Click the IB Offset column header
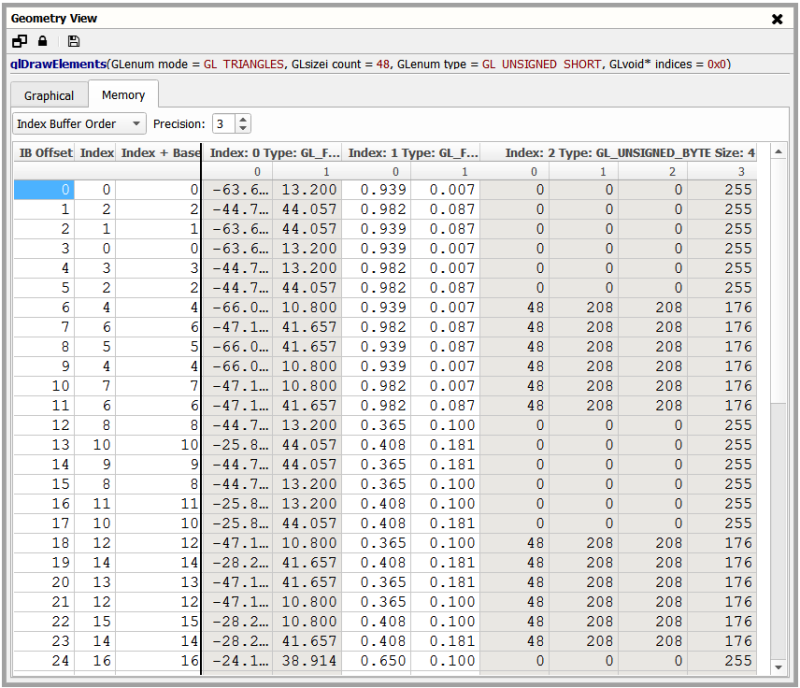 tap(45, 153)
